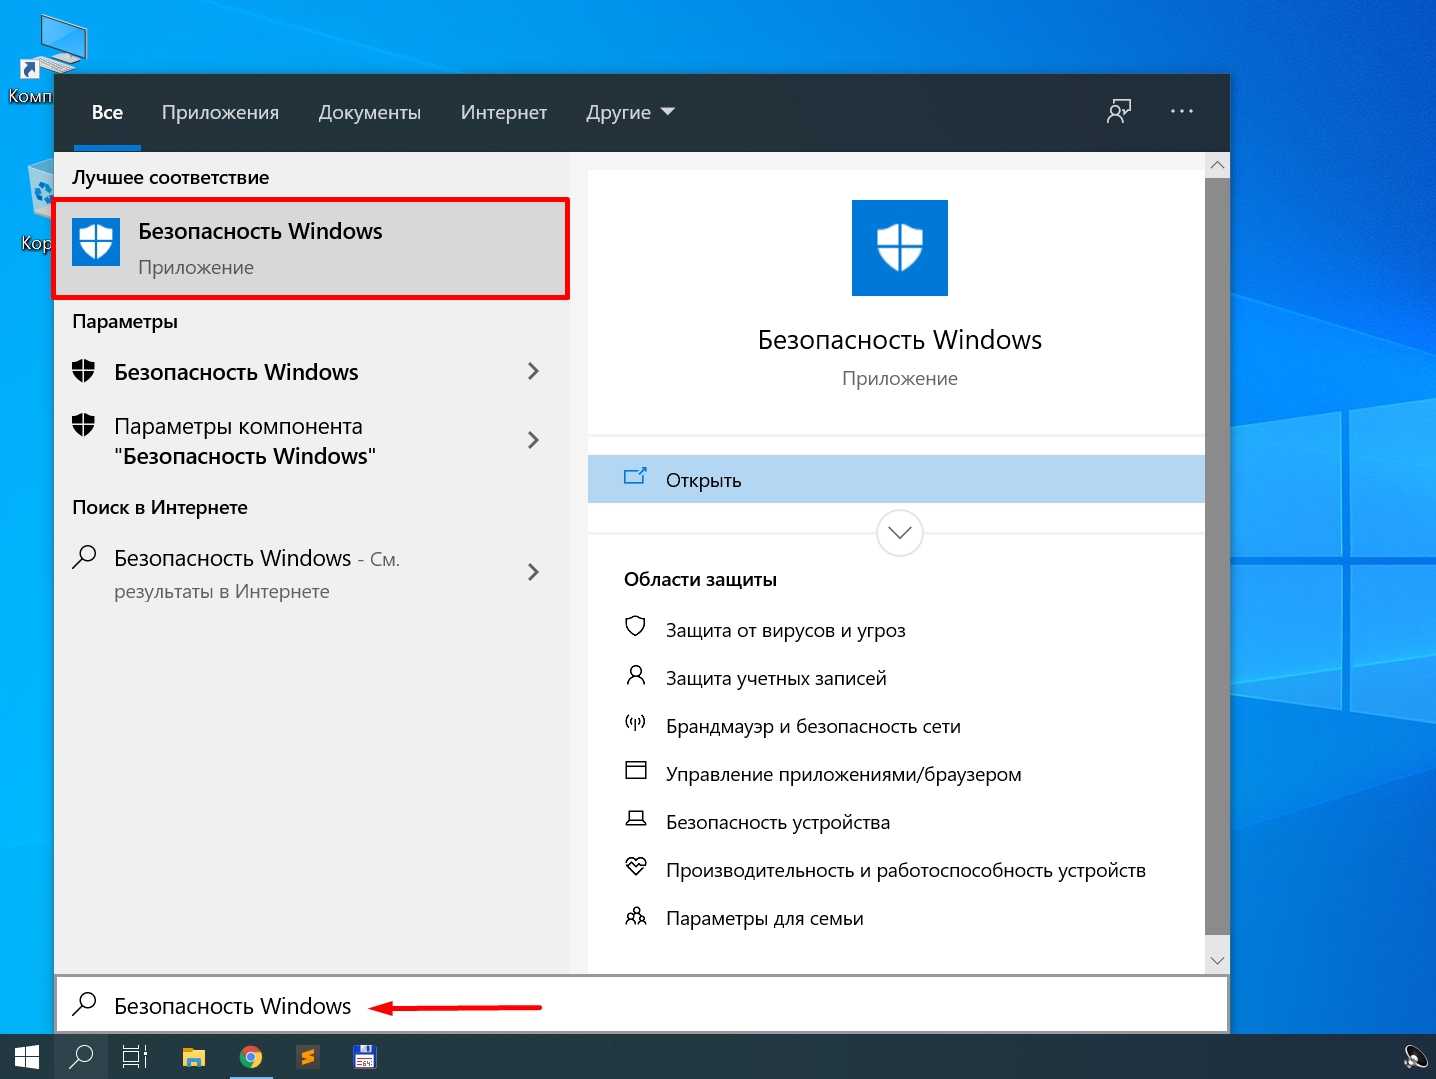This screenshot has width=1436, height=1079.
Task: Click the shield icon beside Безопасность Windows settings
Action: click(84, 371)
